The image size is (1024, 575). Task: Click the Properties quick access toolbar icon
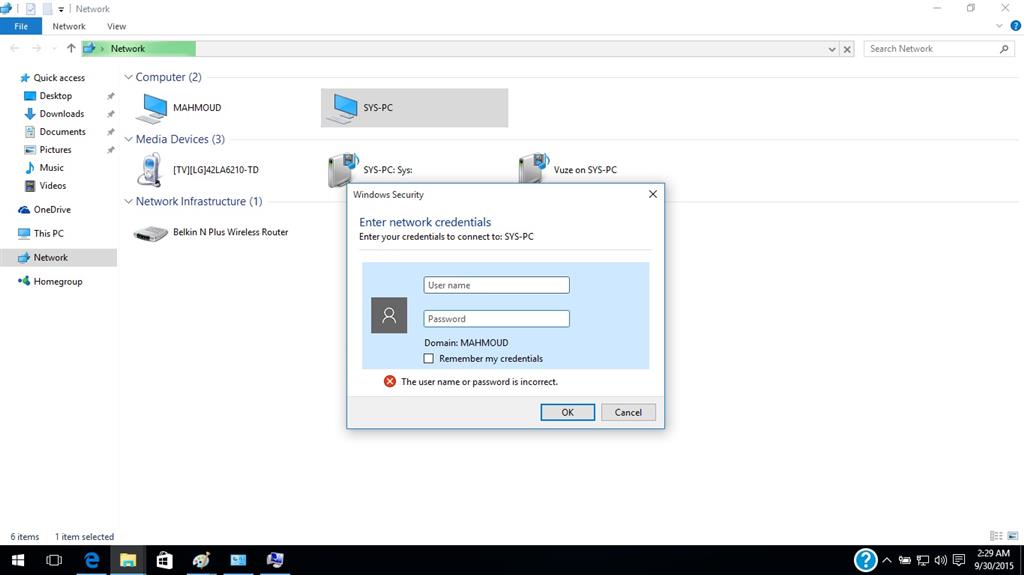30,9
